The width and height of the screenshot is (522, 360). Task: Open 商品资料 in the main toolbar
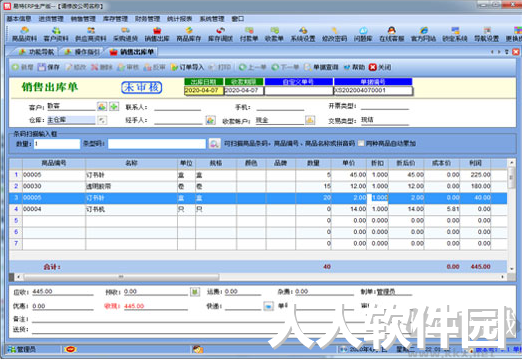point(24,34)
